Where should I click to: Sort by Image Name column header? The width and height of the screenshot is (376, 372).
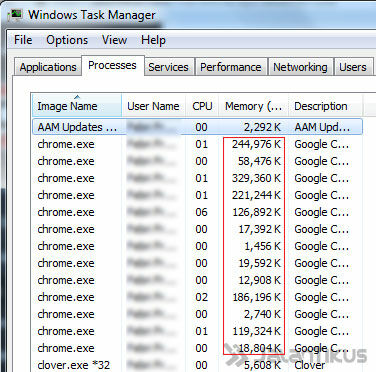click(x=77, y=106)
